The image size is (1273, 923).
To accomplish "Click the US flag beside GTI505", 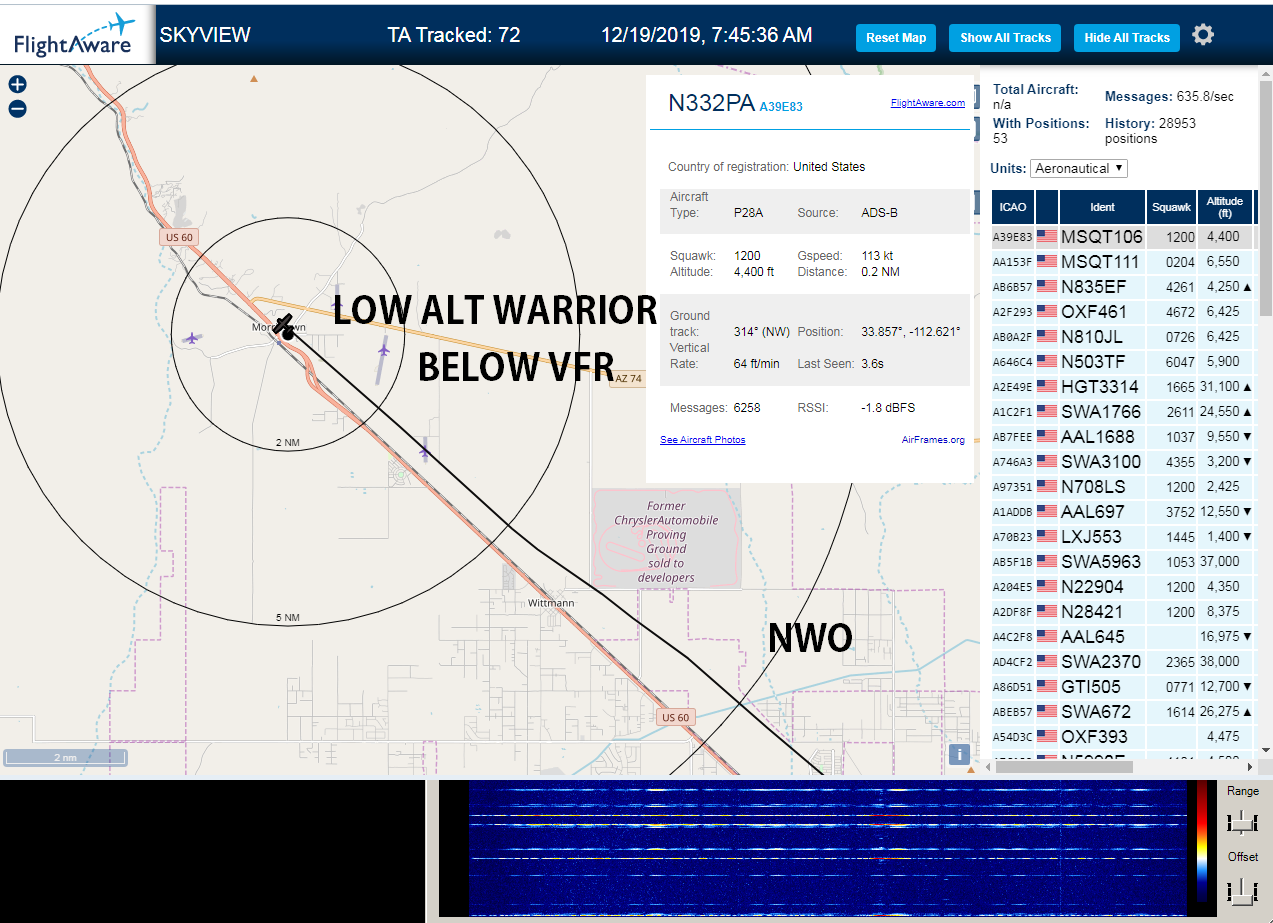I will 1047,687.
